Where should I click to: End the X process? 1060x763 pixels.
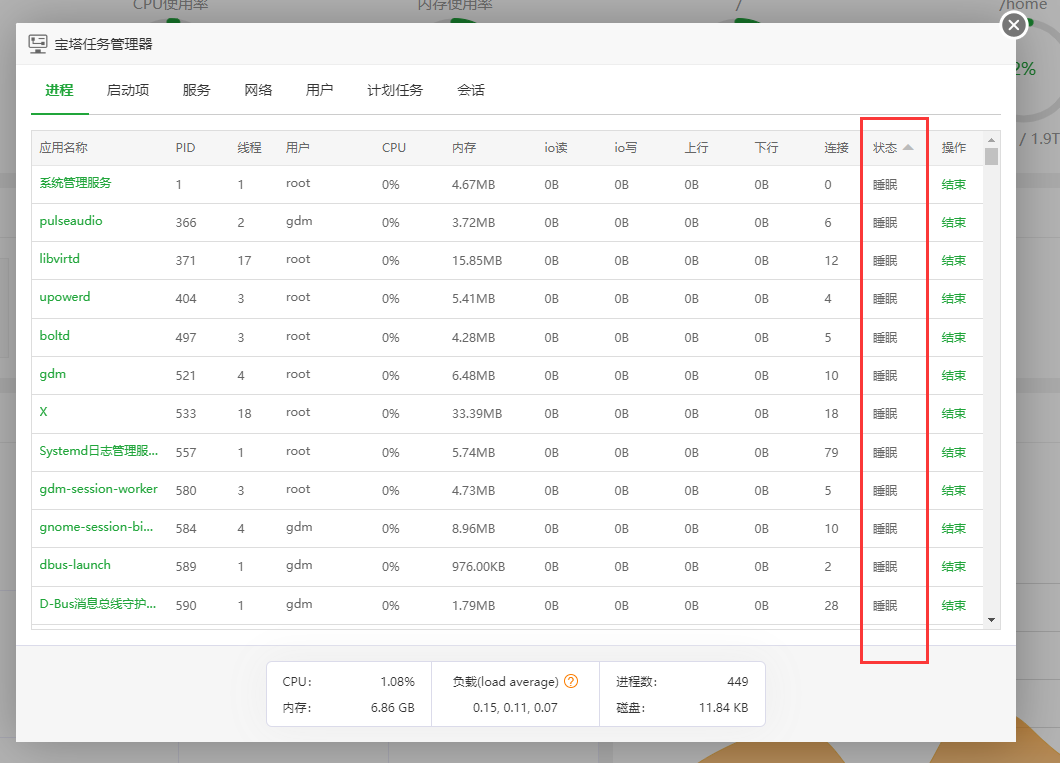tap(953, 414)
